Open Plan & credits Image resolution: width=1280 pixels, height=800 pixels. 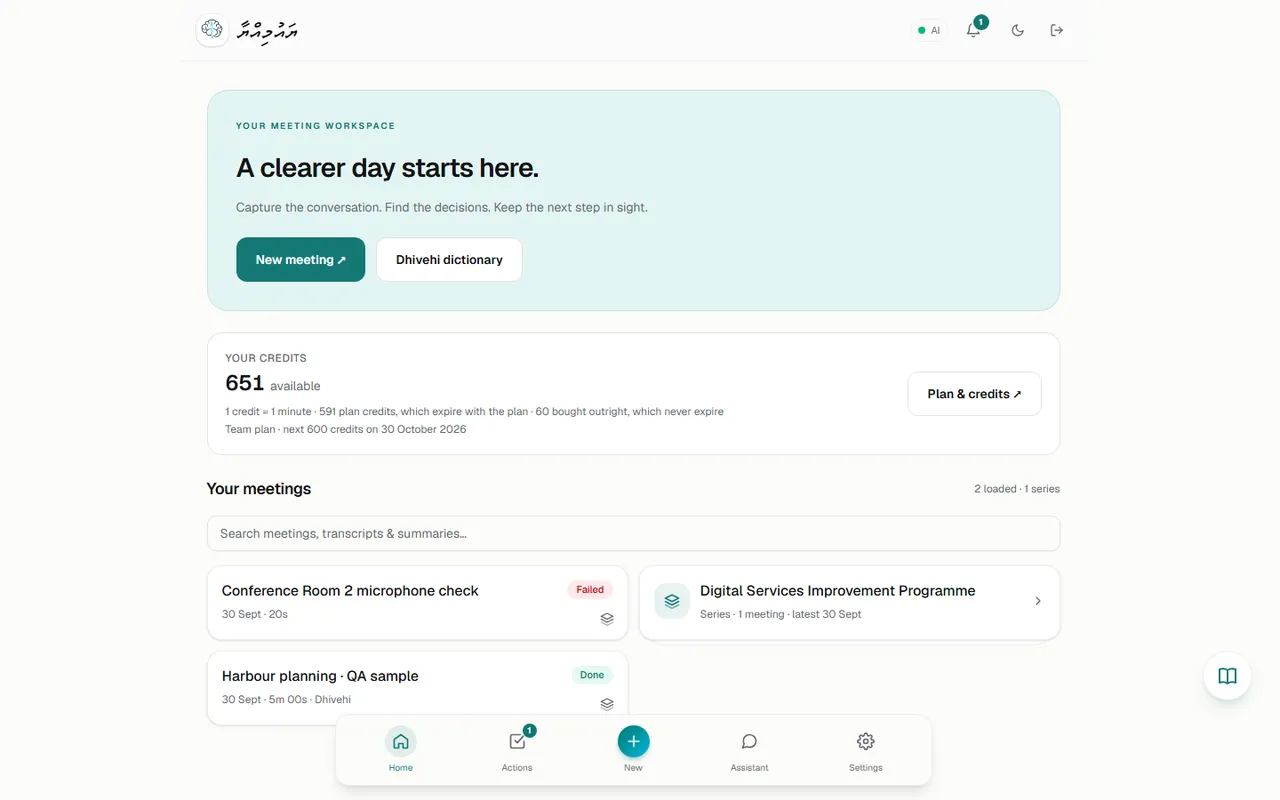(x=974, y=394)
